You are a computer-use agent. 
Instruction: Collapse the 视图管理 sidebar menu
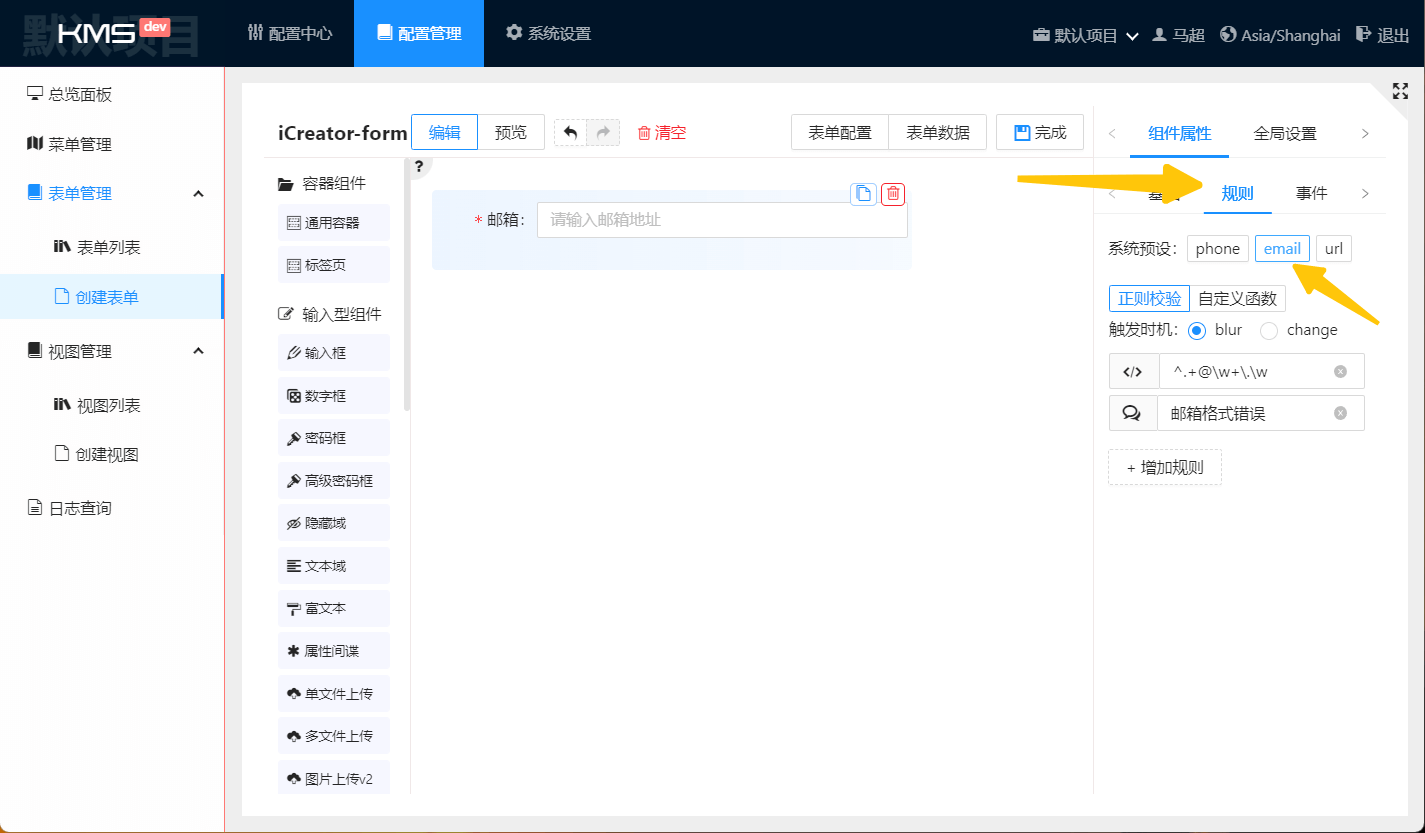pos(198,351)
